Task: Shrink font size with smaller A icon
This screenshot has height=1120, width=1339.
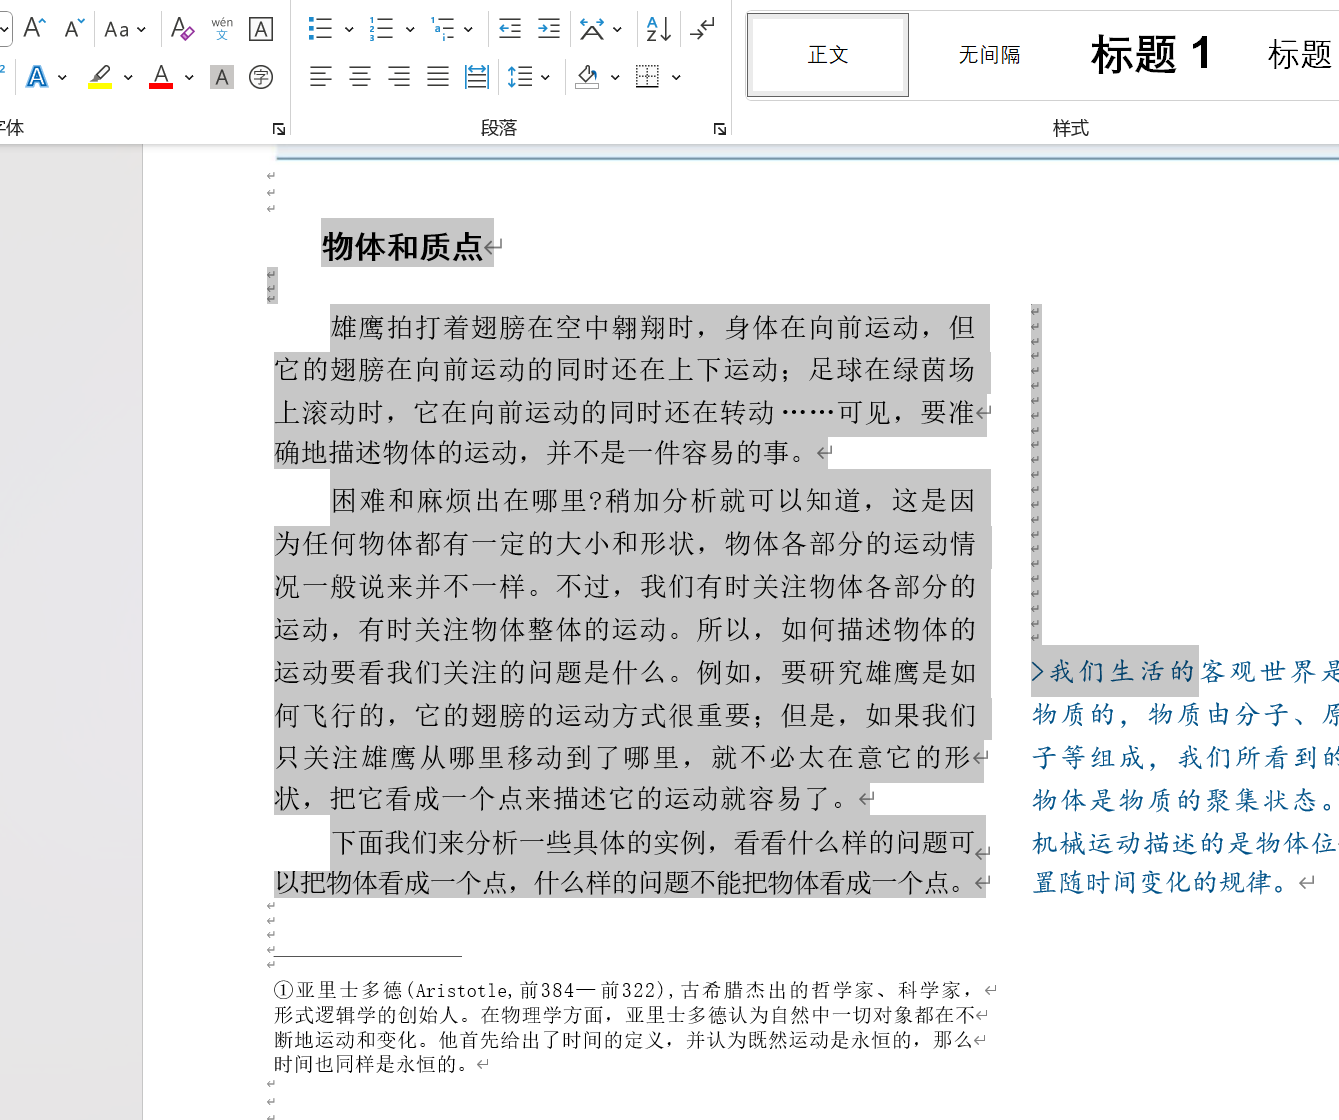Action: point(74,29)
